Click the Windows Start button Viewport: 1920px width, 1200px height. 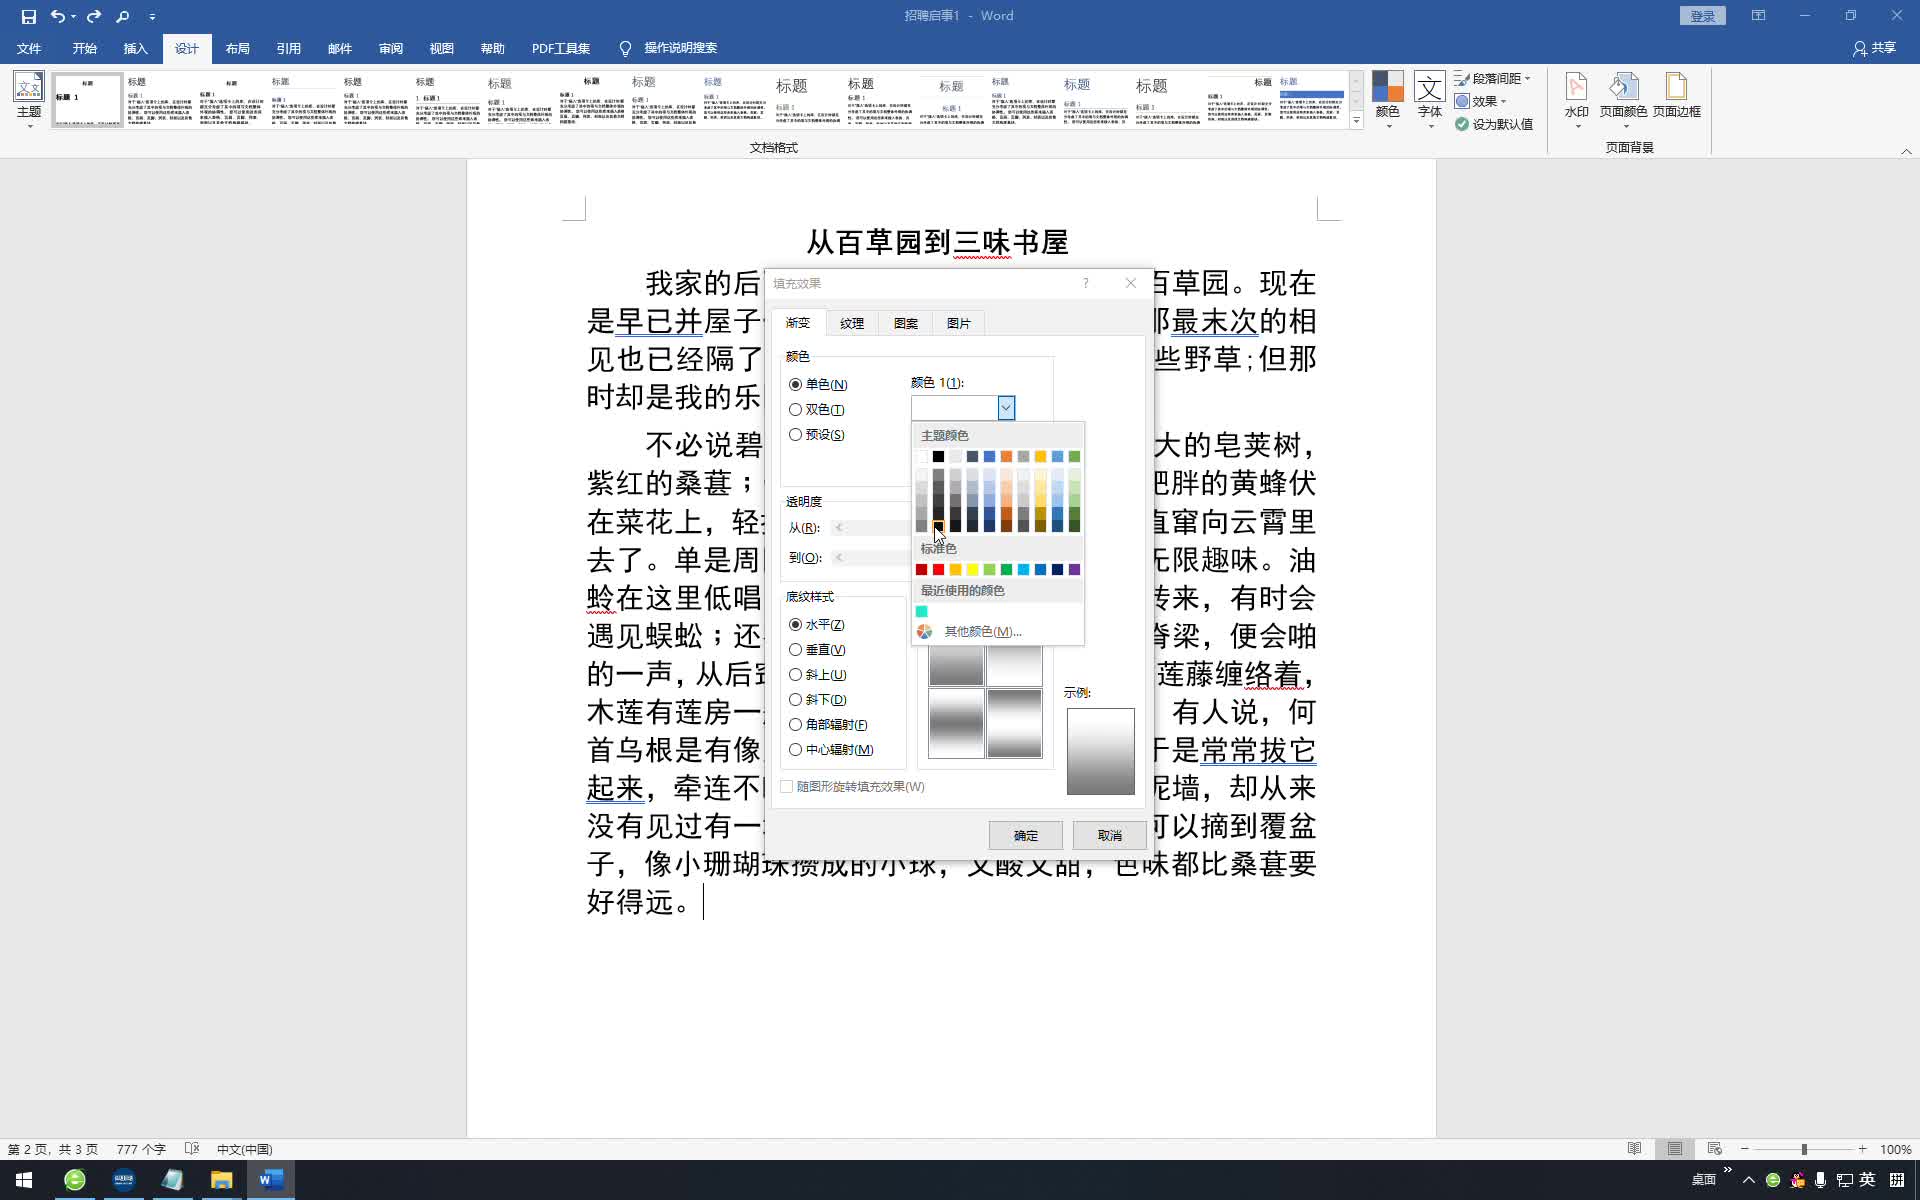tap(24, 1180)
